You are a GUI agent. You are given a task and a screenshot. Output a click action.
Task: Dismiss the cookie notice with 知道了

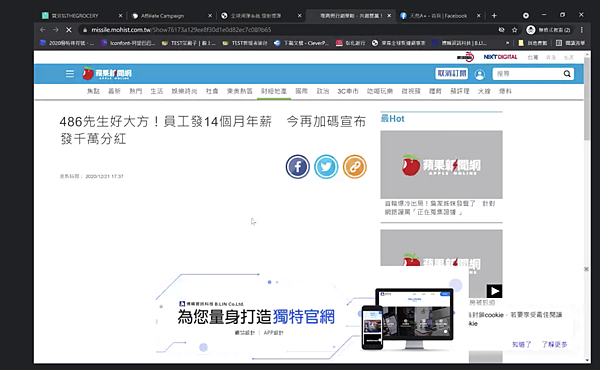coord(522,344)
